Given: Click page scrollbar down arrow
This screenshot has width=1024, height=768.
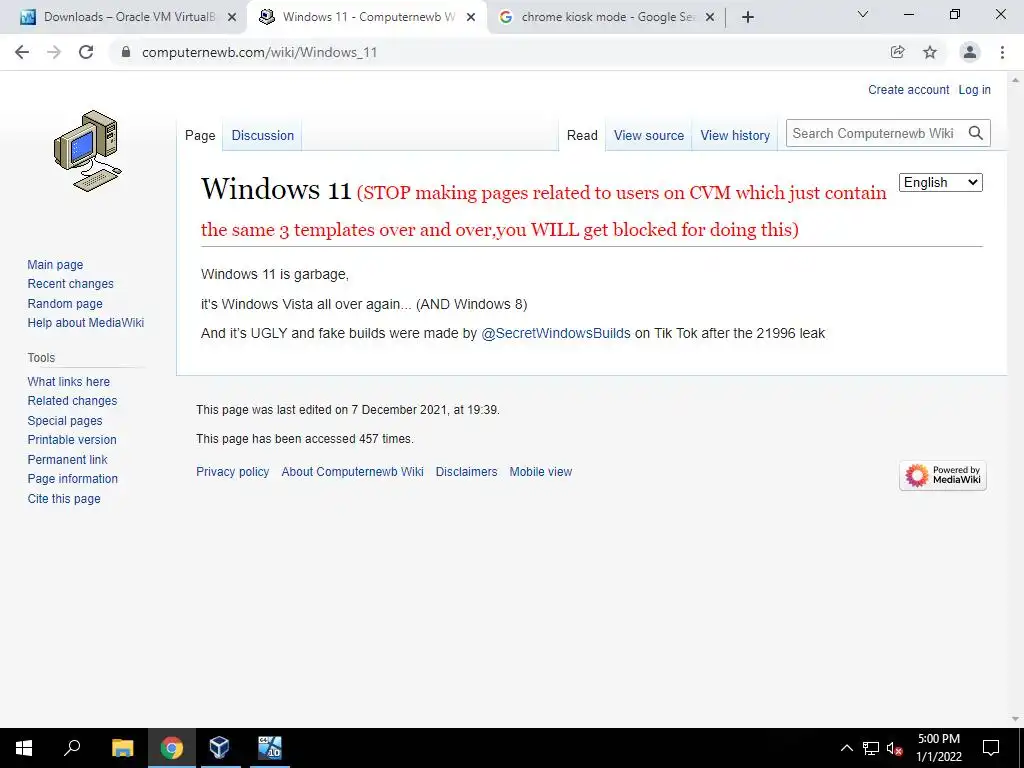Looking at the screenshot, I should [1015, 719].
